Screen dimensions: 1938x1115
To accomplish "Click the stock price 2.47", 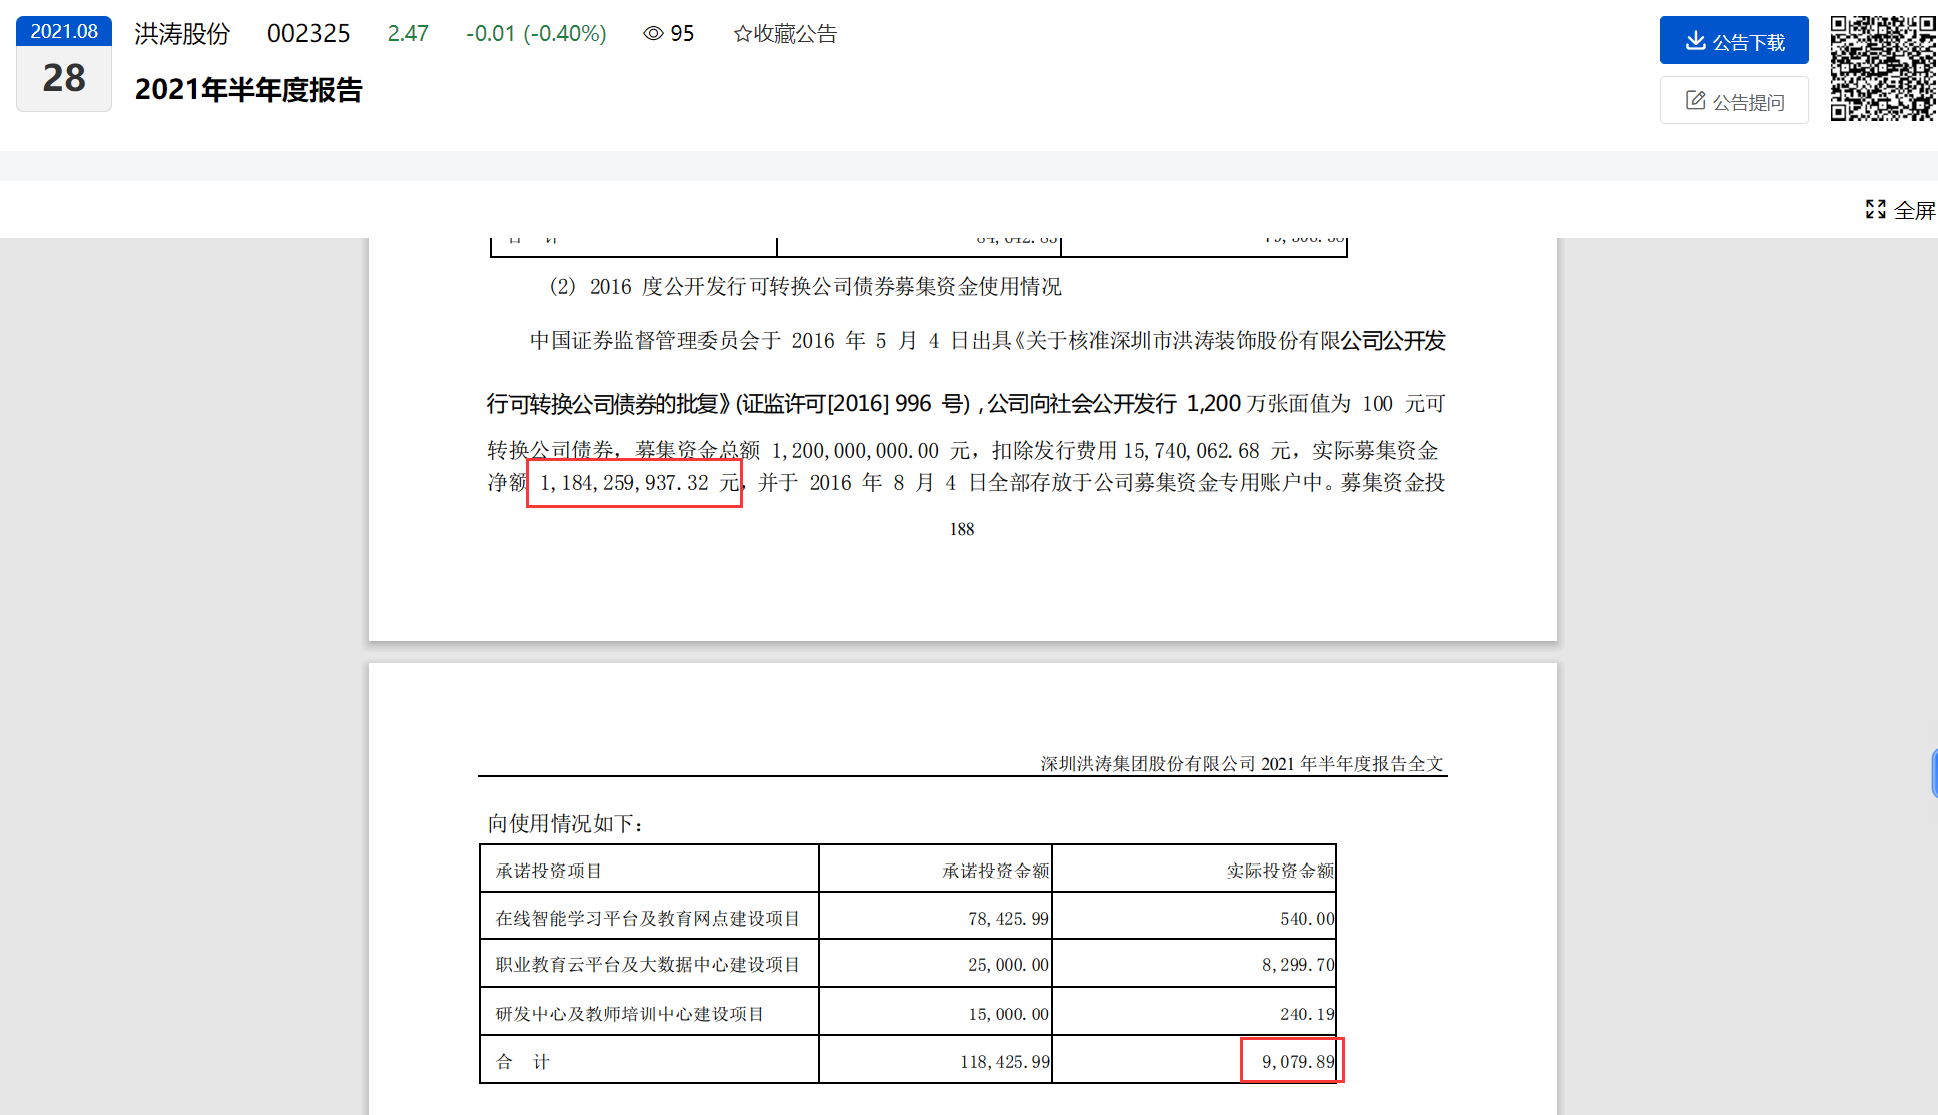I will pos(408,34).
